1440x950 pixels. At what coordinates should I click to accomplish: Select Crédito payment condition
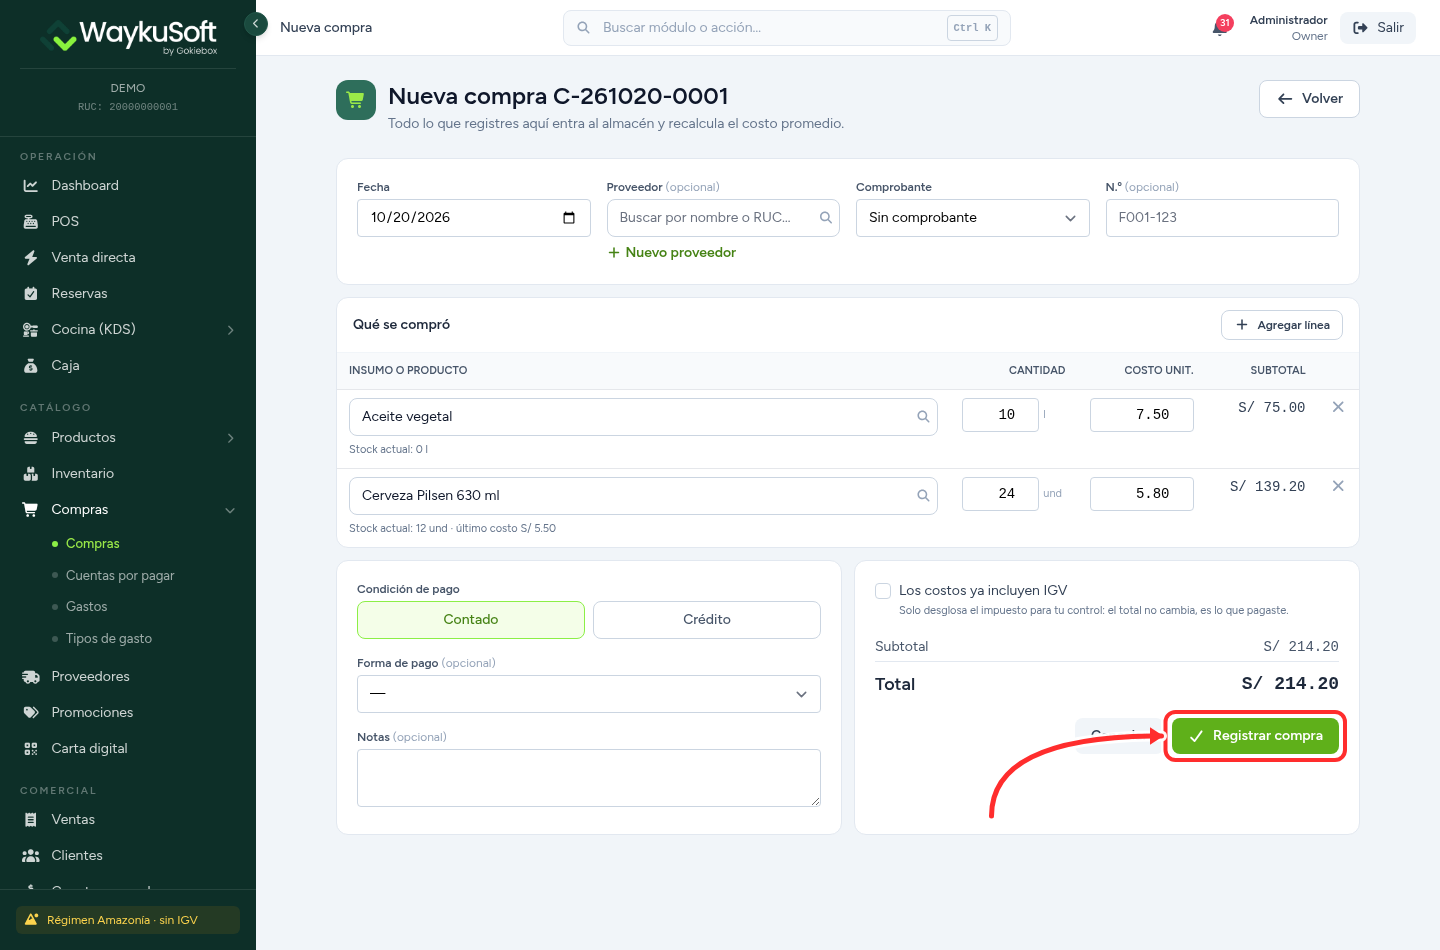pos(707,620)
